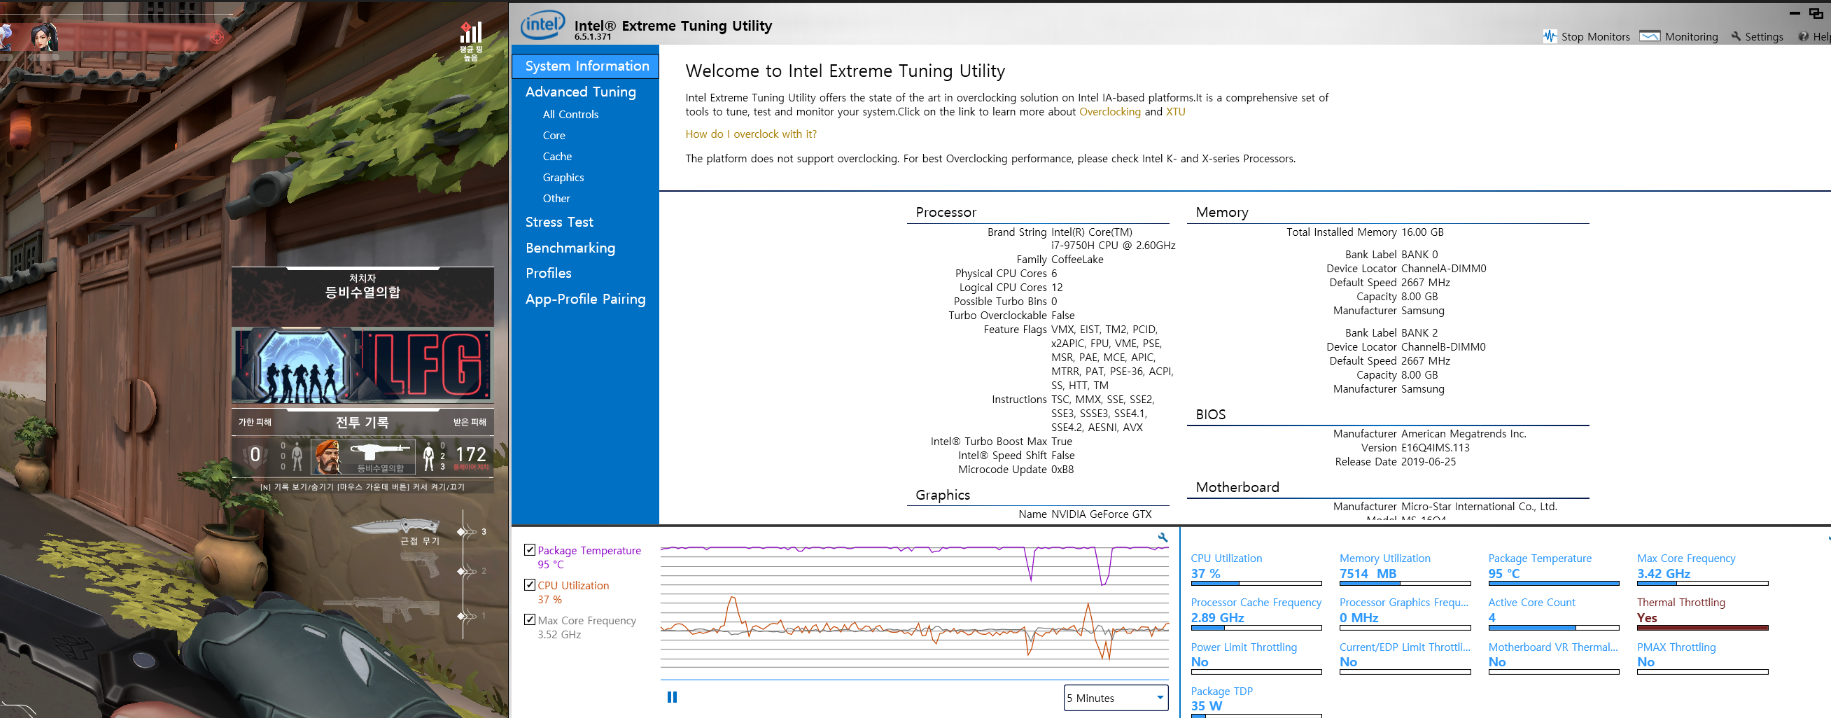Viewport: 1831px width, 718px height.
Task: Click the Package TDP 35 W tile
Action: click(x=1256, y=701)
